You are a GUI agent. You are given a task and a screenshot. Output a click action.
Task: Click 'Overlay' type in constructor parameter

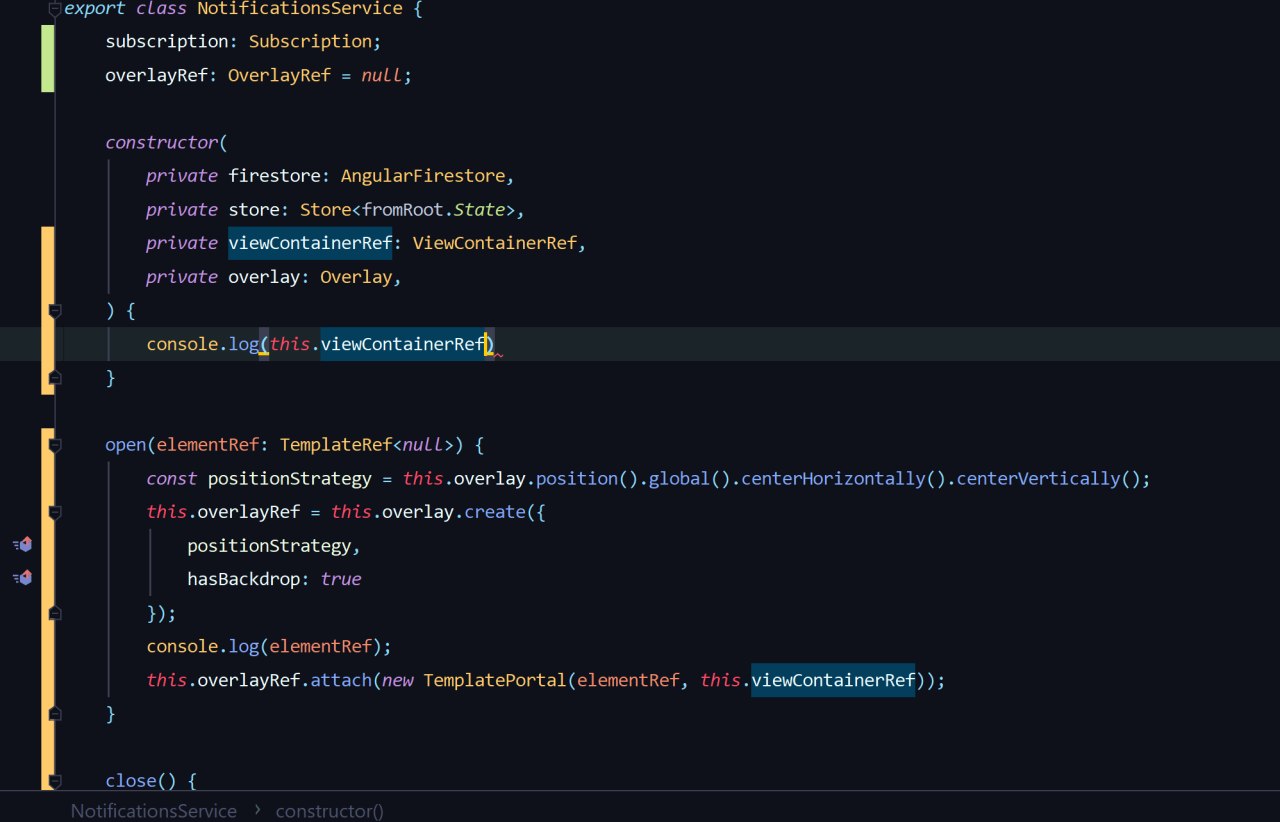(356, 277)
